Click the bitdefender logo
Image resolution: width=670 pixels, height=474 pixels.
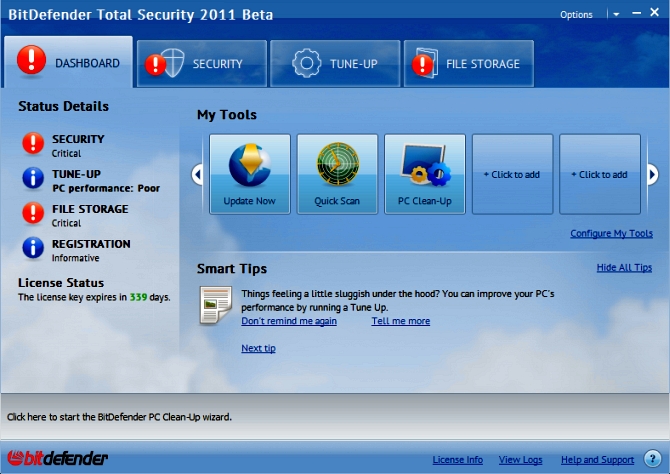[57, 458]
